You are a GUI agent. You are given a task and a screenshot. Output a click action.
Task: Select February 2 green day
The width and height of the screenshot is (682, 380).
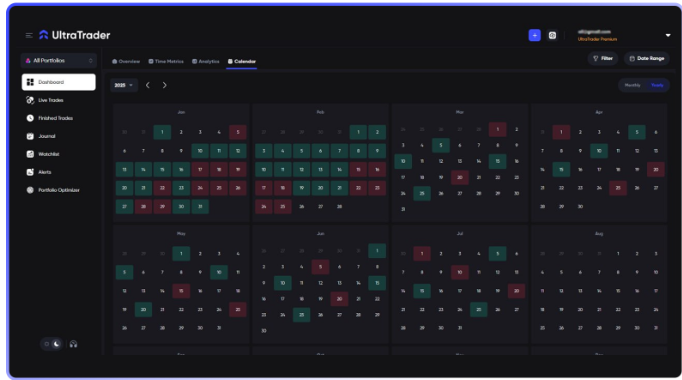(377, 132)
